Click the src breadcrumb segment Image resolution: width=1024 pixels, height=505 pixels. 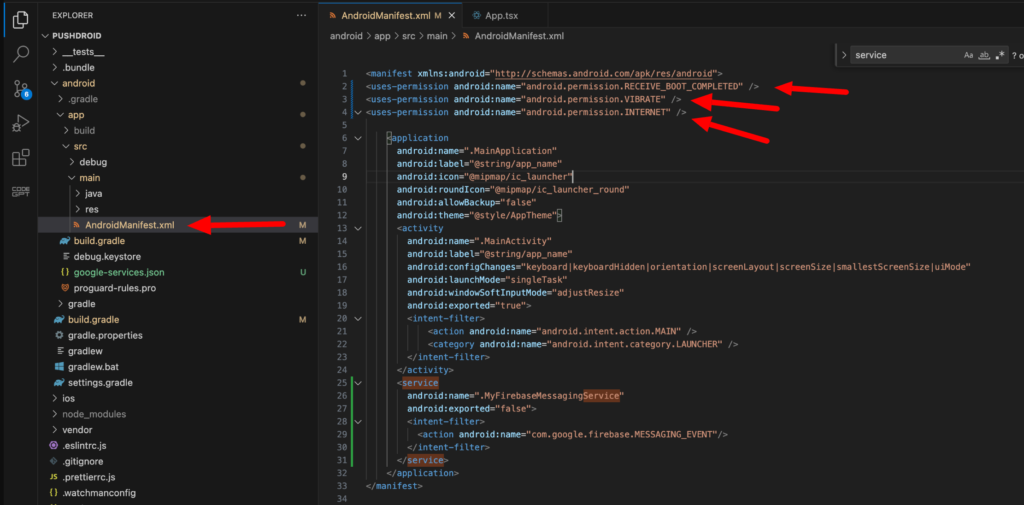pos(409,36)
